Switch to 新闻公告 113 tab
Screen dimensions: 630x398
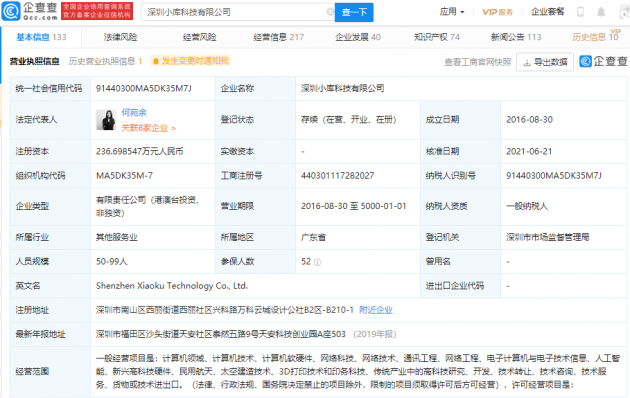pyautogui.click(x=516, y=37)
